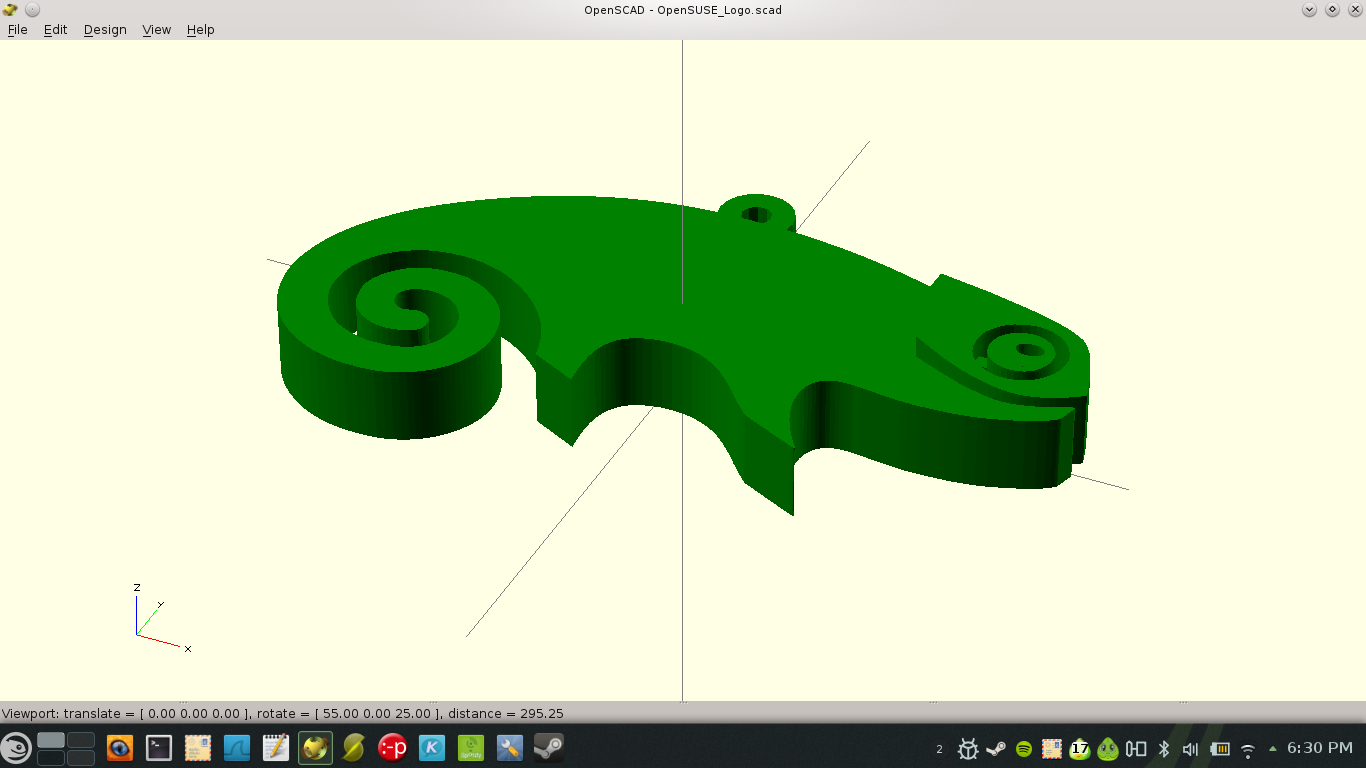Switch to the first virtual desktop in pager
The height and width of the screenshot is (768, 1366).
click(x=51, y=740)
